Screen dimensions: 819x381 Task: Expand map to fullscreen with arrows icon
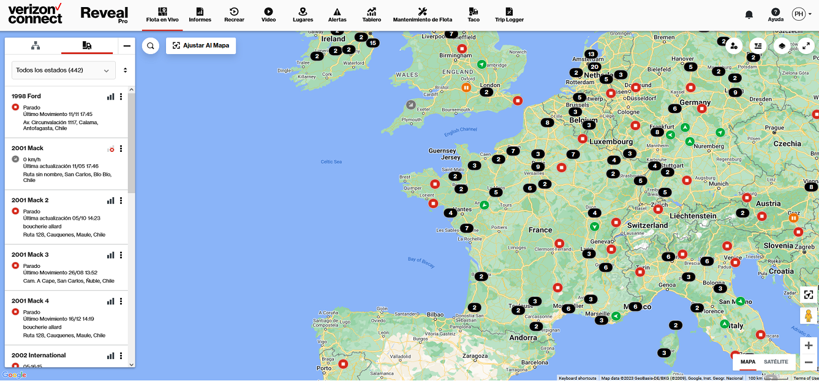tap(806, 46)
